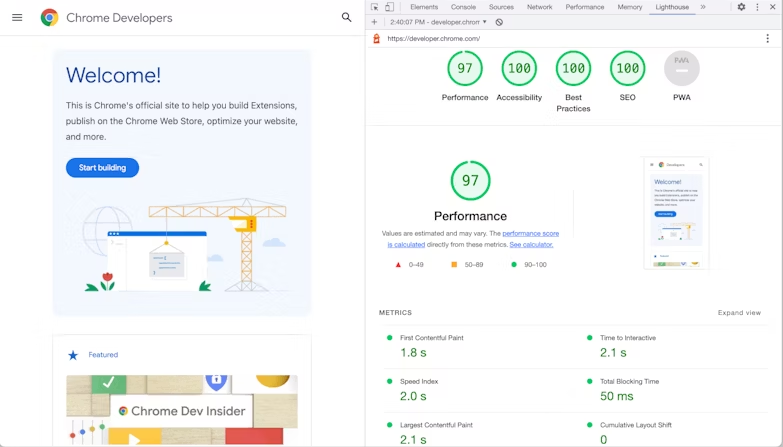Click the 50 ms Total Blocking Time value
Viewport: 783px width, 447px height.
click(617, 396)
